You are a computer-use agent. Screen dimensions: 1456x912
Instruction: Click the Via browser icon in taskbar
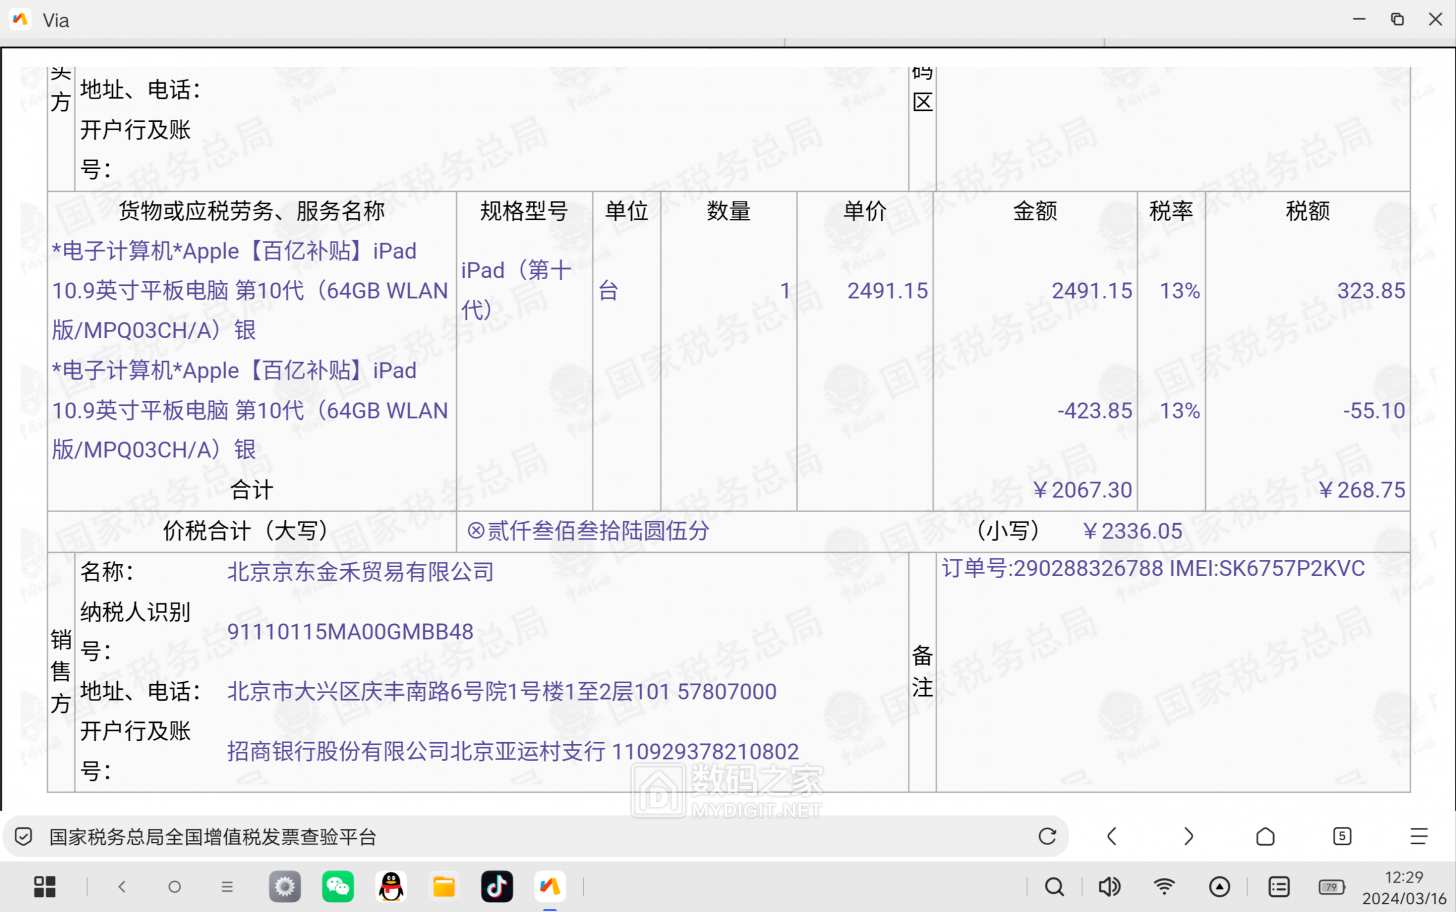tap(550, 886)
